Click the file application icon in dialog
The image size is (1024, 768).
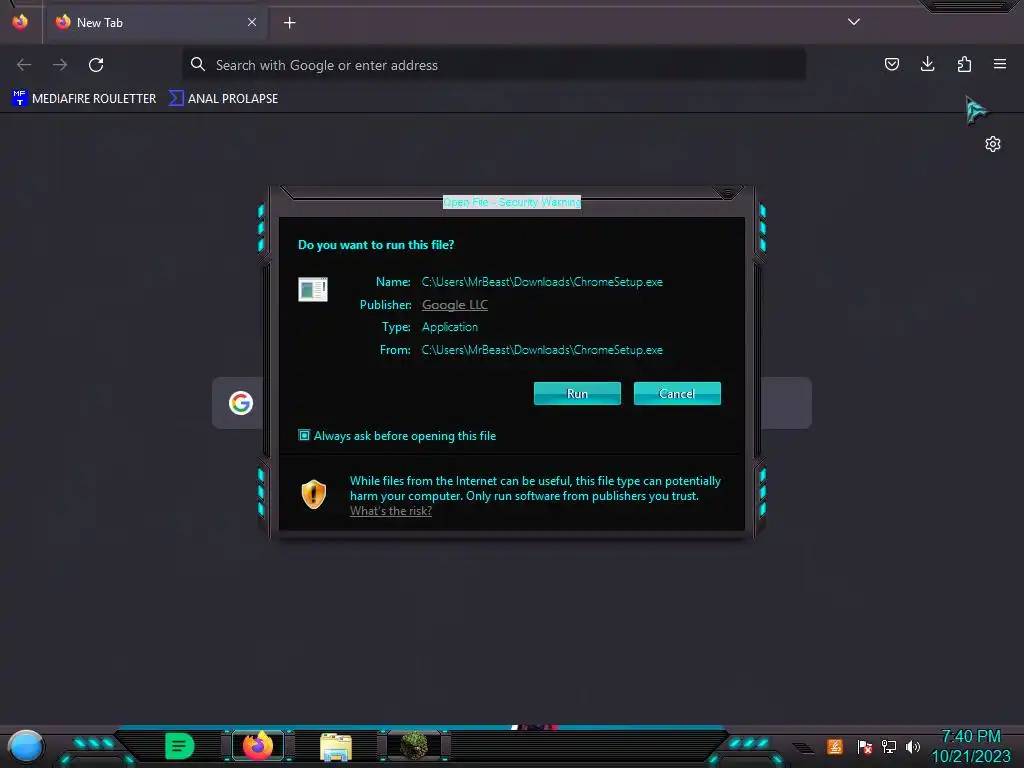click(x=313, y=289)
